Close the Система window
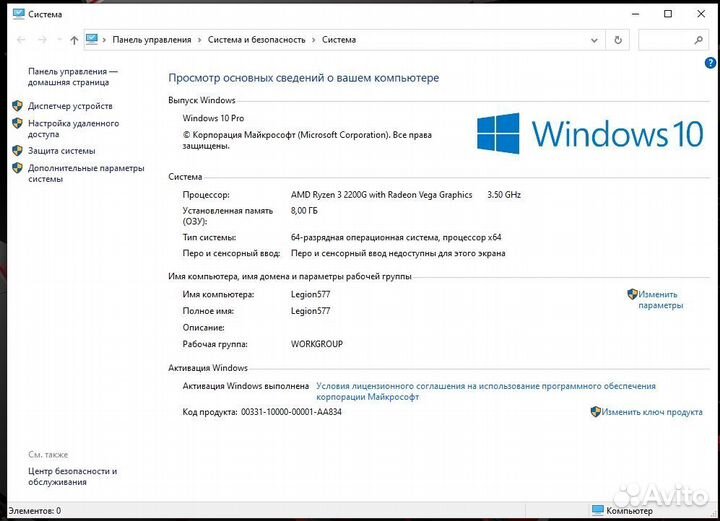Image resolution: width=720 pixels, height=521 pixels. [701, 14]
